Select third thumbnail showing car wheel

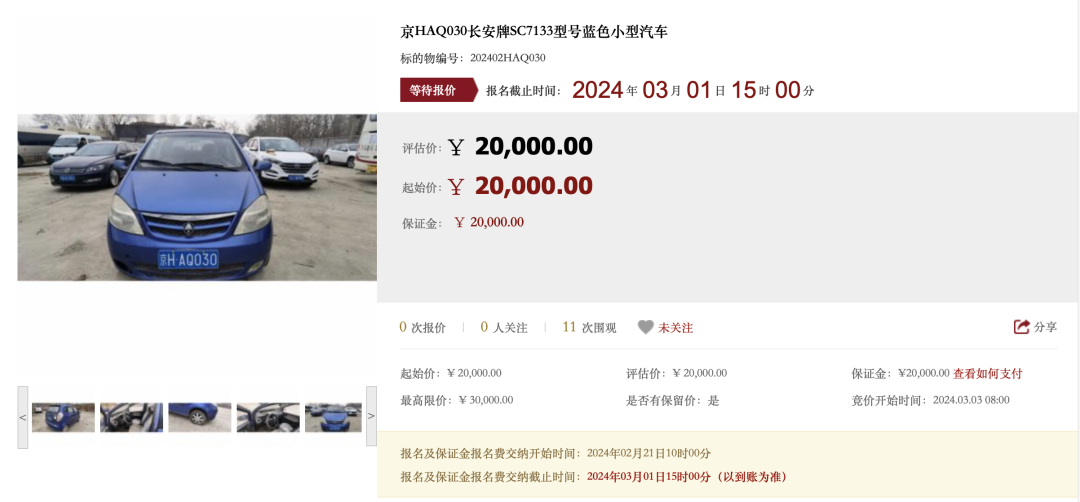coord(200,417)
